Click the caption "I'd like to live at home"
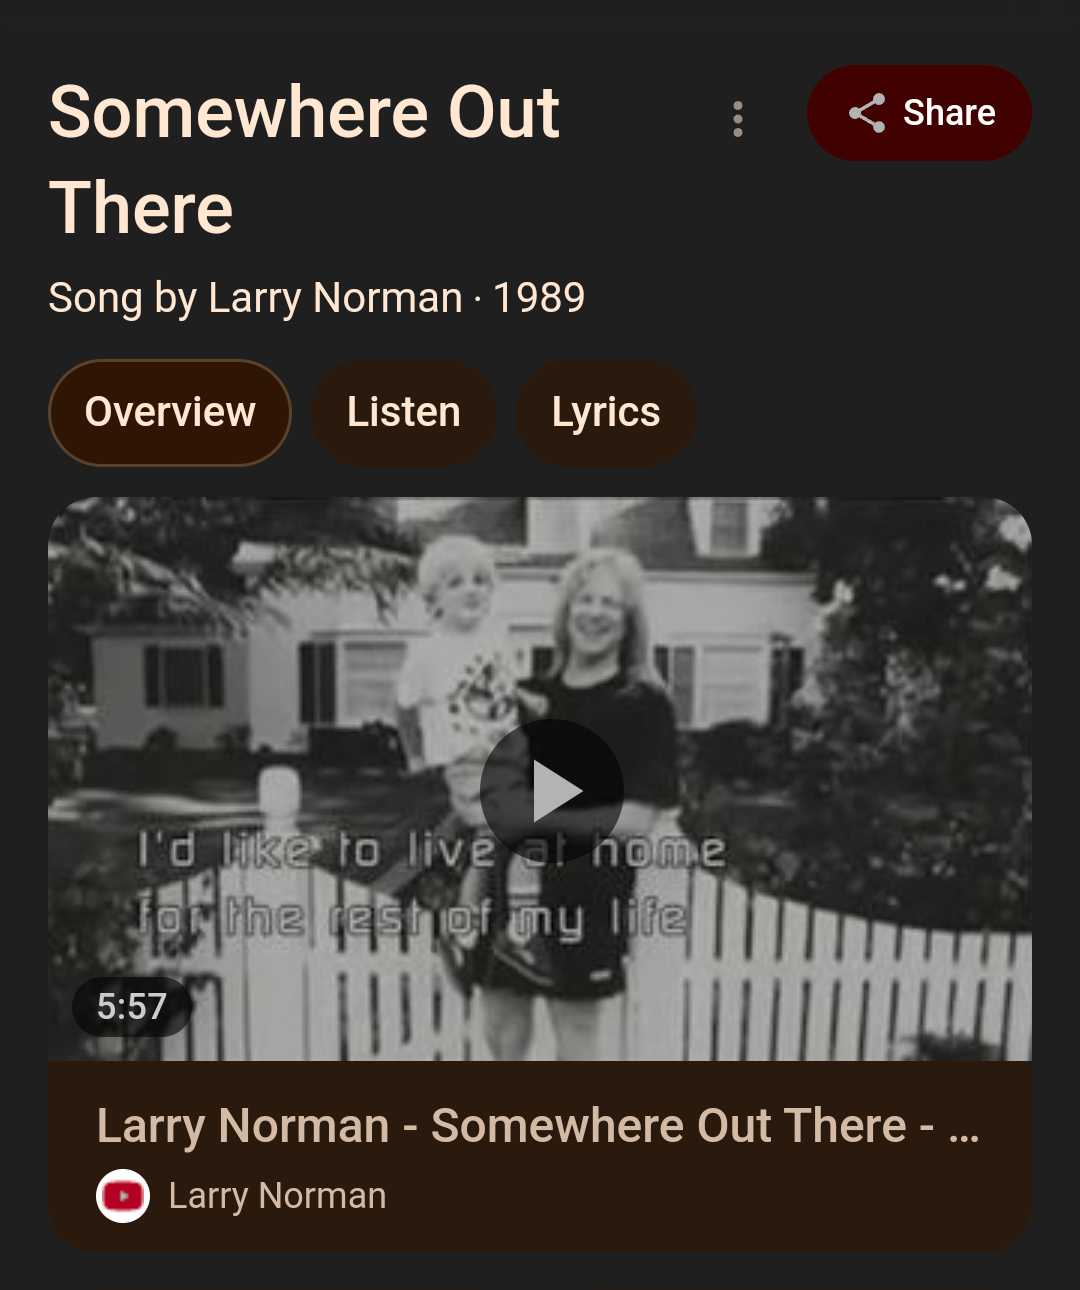1080x1290 pixels. click(x=431, y=851)
